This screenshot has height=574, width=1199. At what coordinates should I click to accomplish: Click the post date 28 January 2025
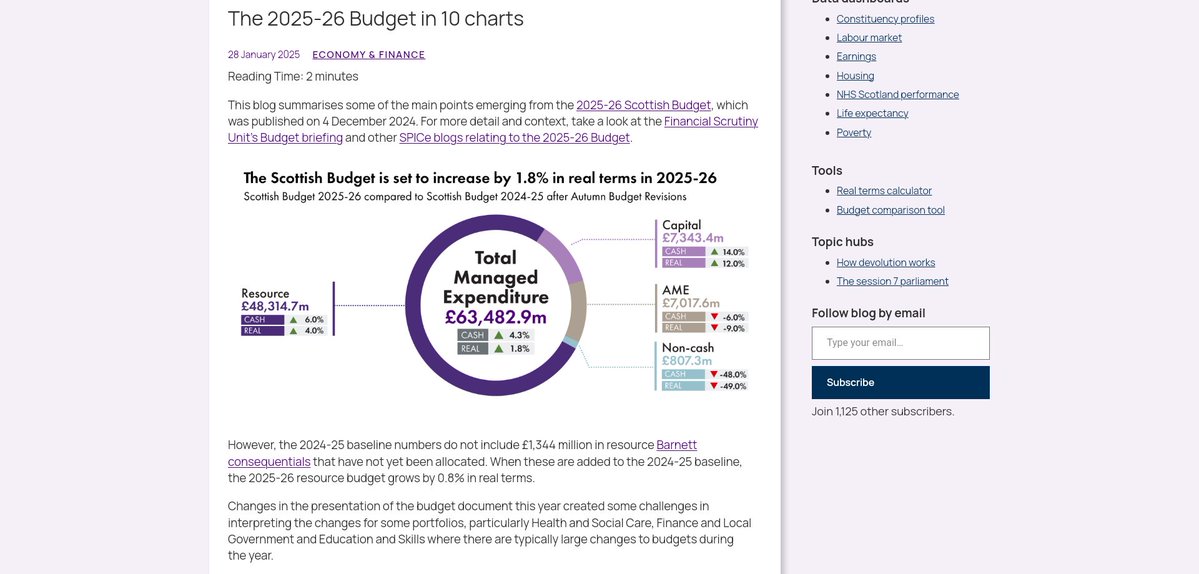tap(264, 55)
